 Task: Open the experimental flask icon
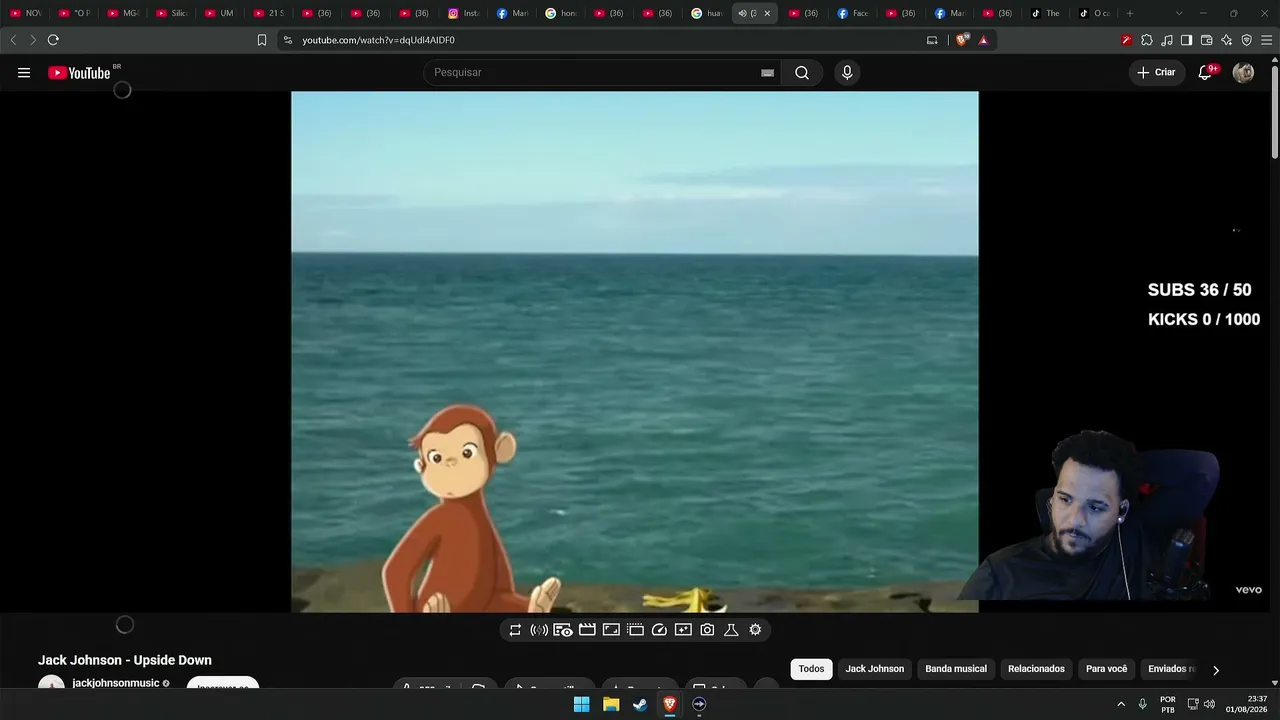731,630
